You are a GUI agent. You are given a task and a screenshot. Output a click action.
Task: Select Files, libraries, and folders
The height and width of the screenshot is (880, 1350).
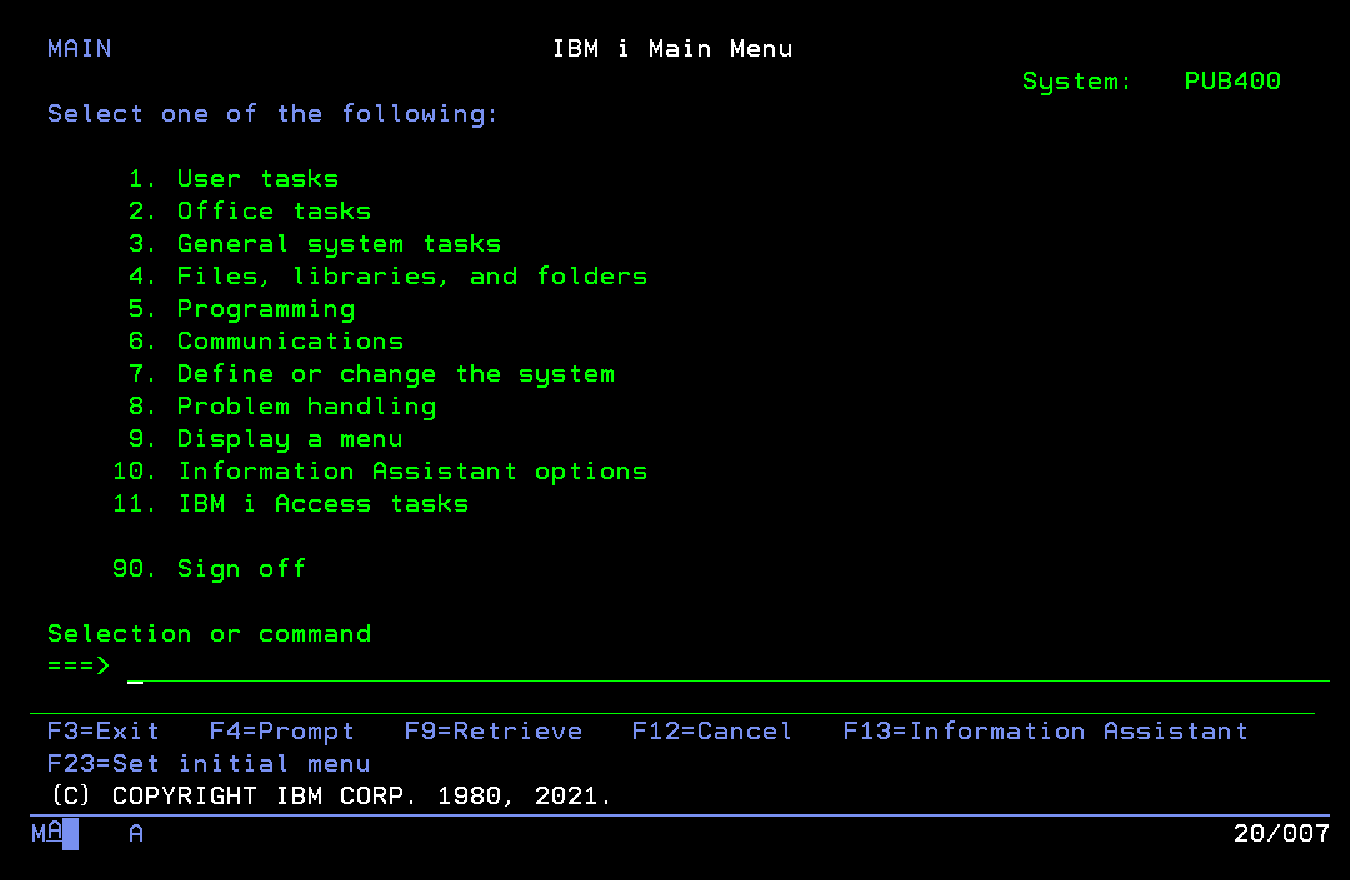(x=411, y=276)
